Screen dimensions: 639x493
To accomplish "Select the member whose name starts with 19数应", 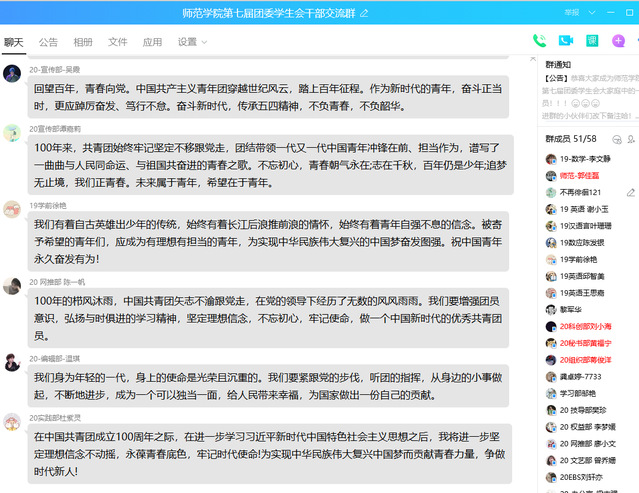I will (x=582, y=242).
